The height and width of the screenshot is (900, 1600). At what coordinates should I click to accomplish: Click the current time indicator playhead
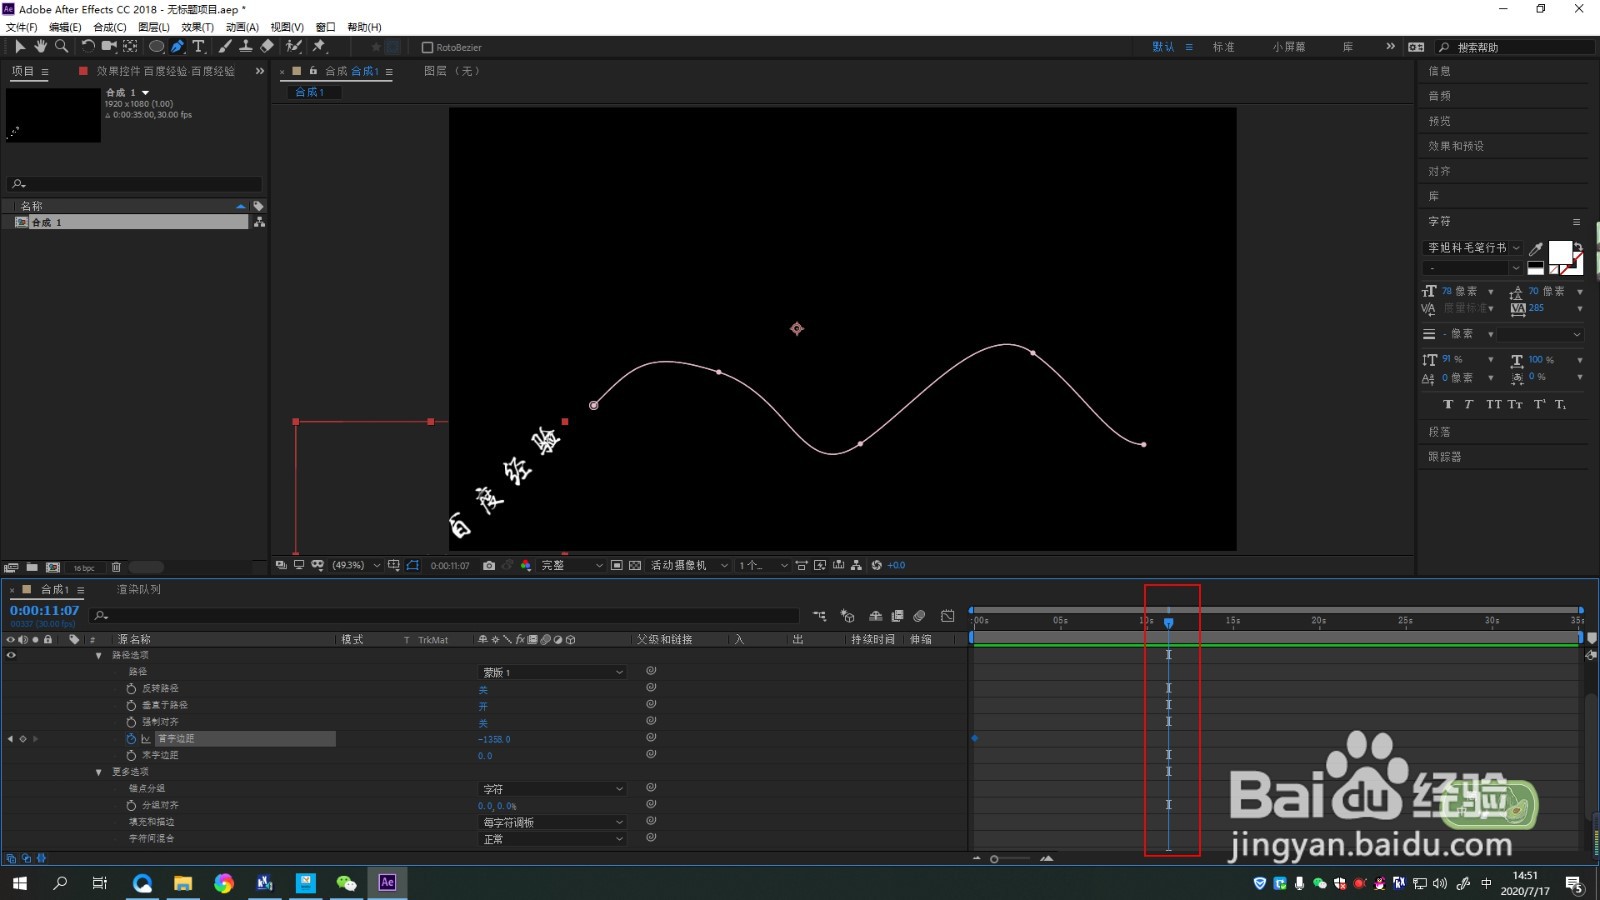pos(1168,622)
